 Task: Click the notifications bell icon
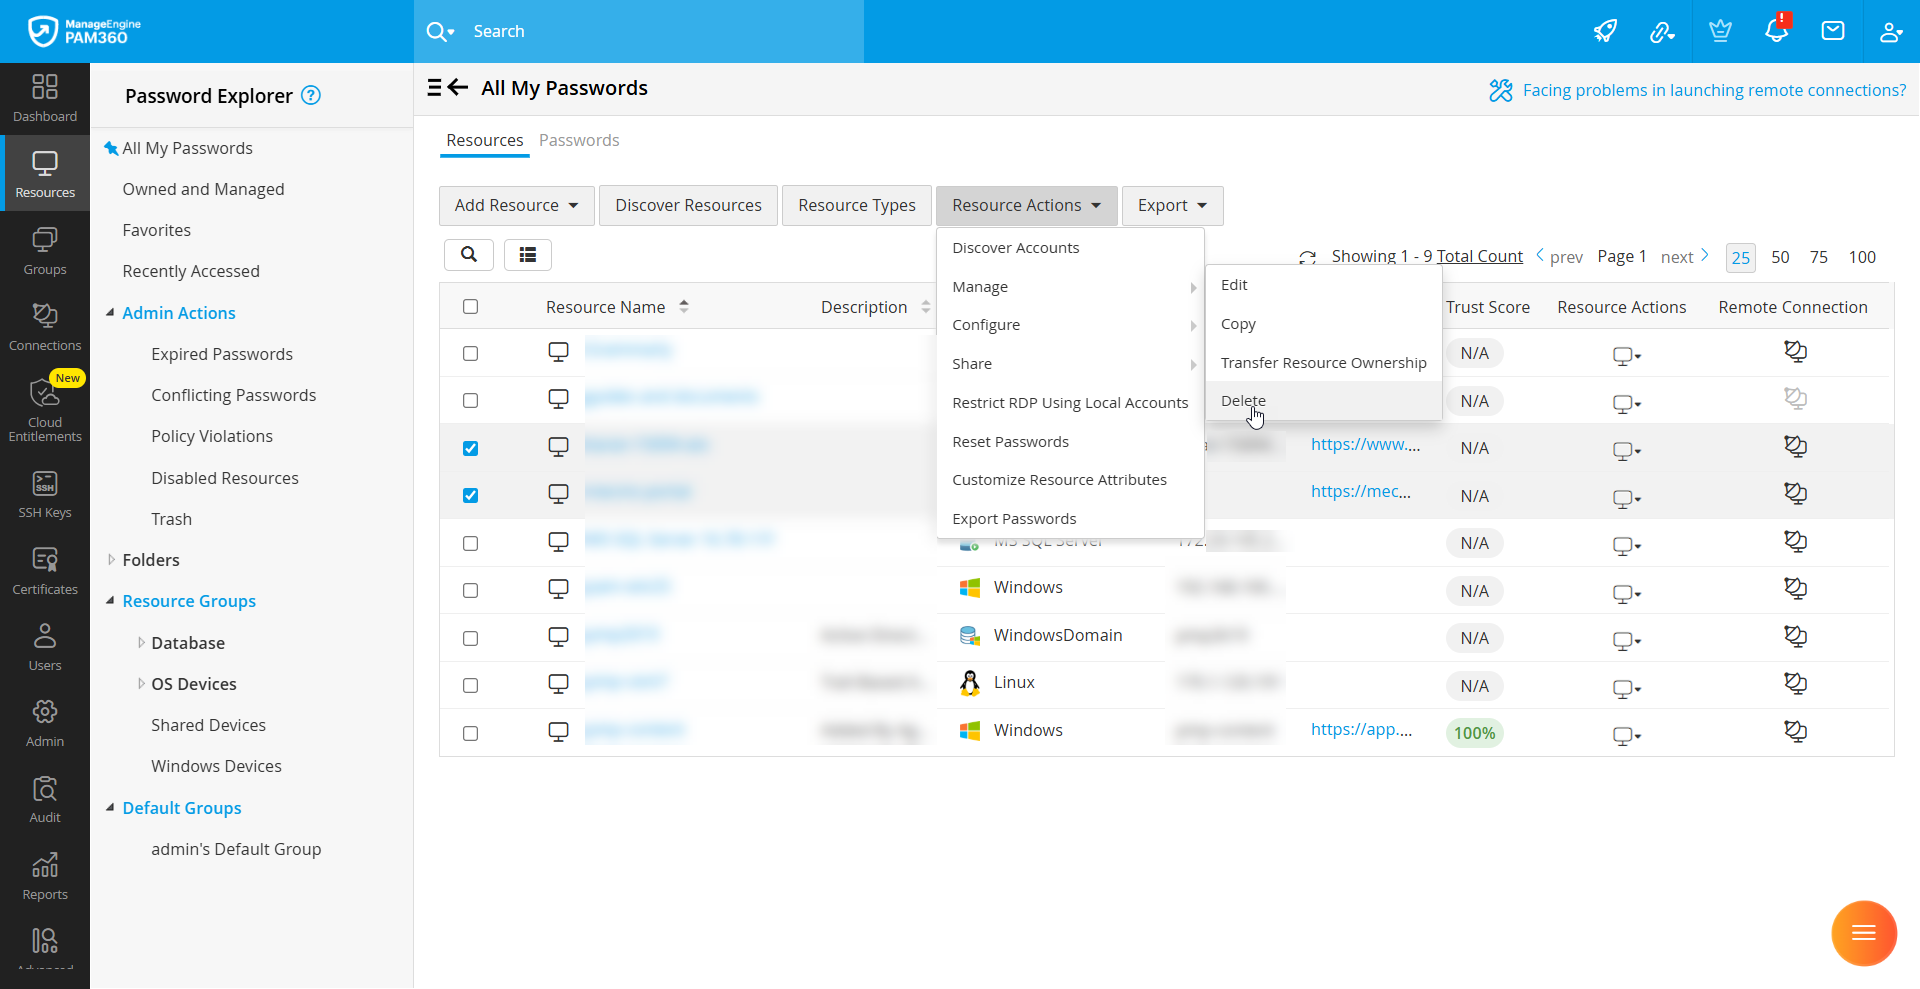coord(1776,31)
